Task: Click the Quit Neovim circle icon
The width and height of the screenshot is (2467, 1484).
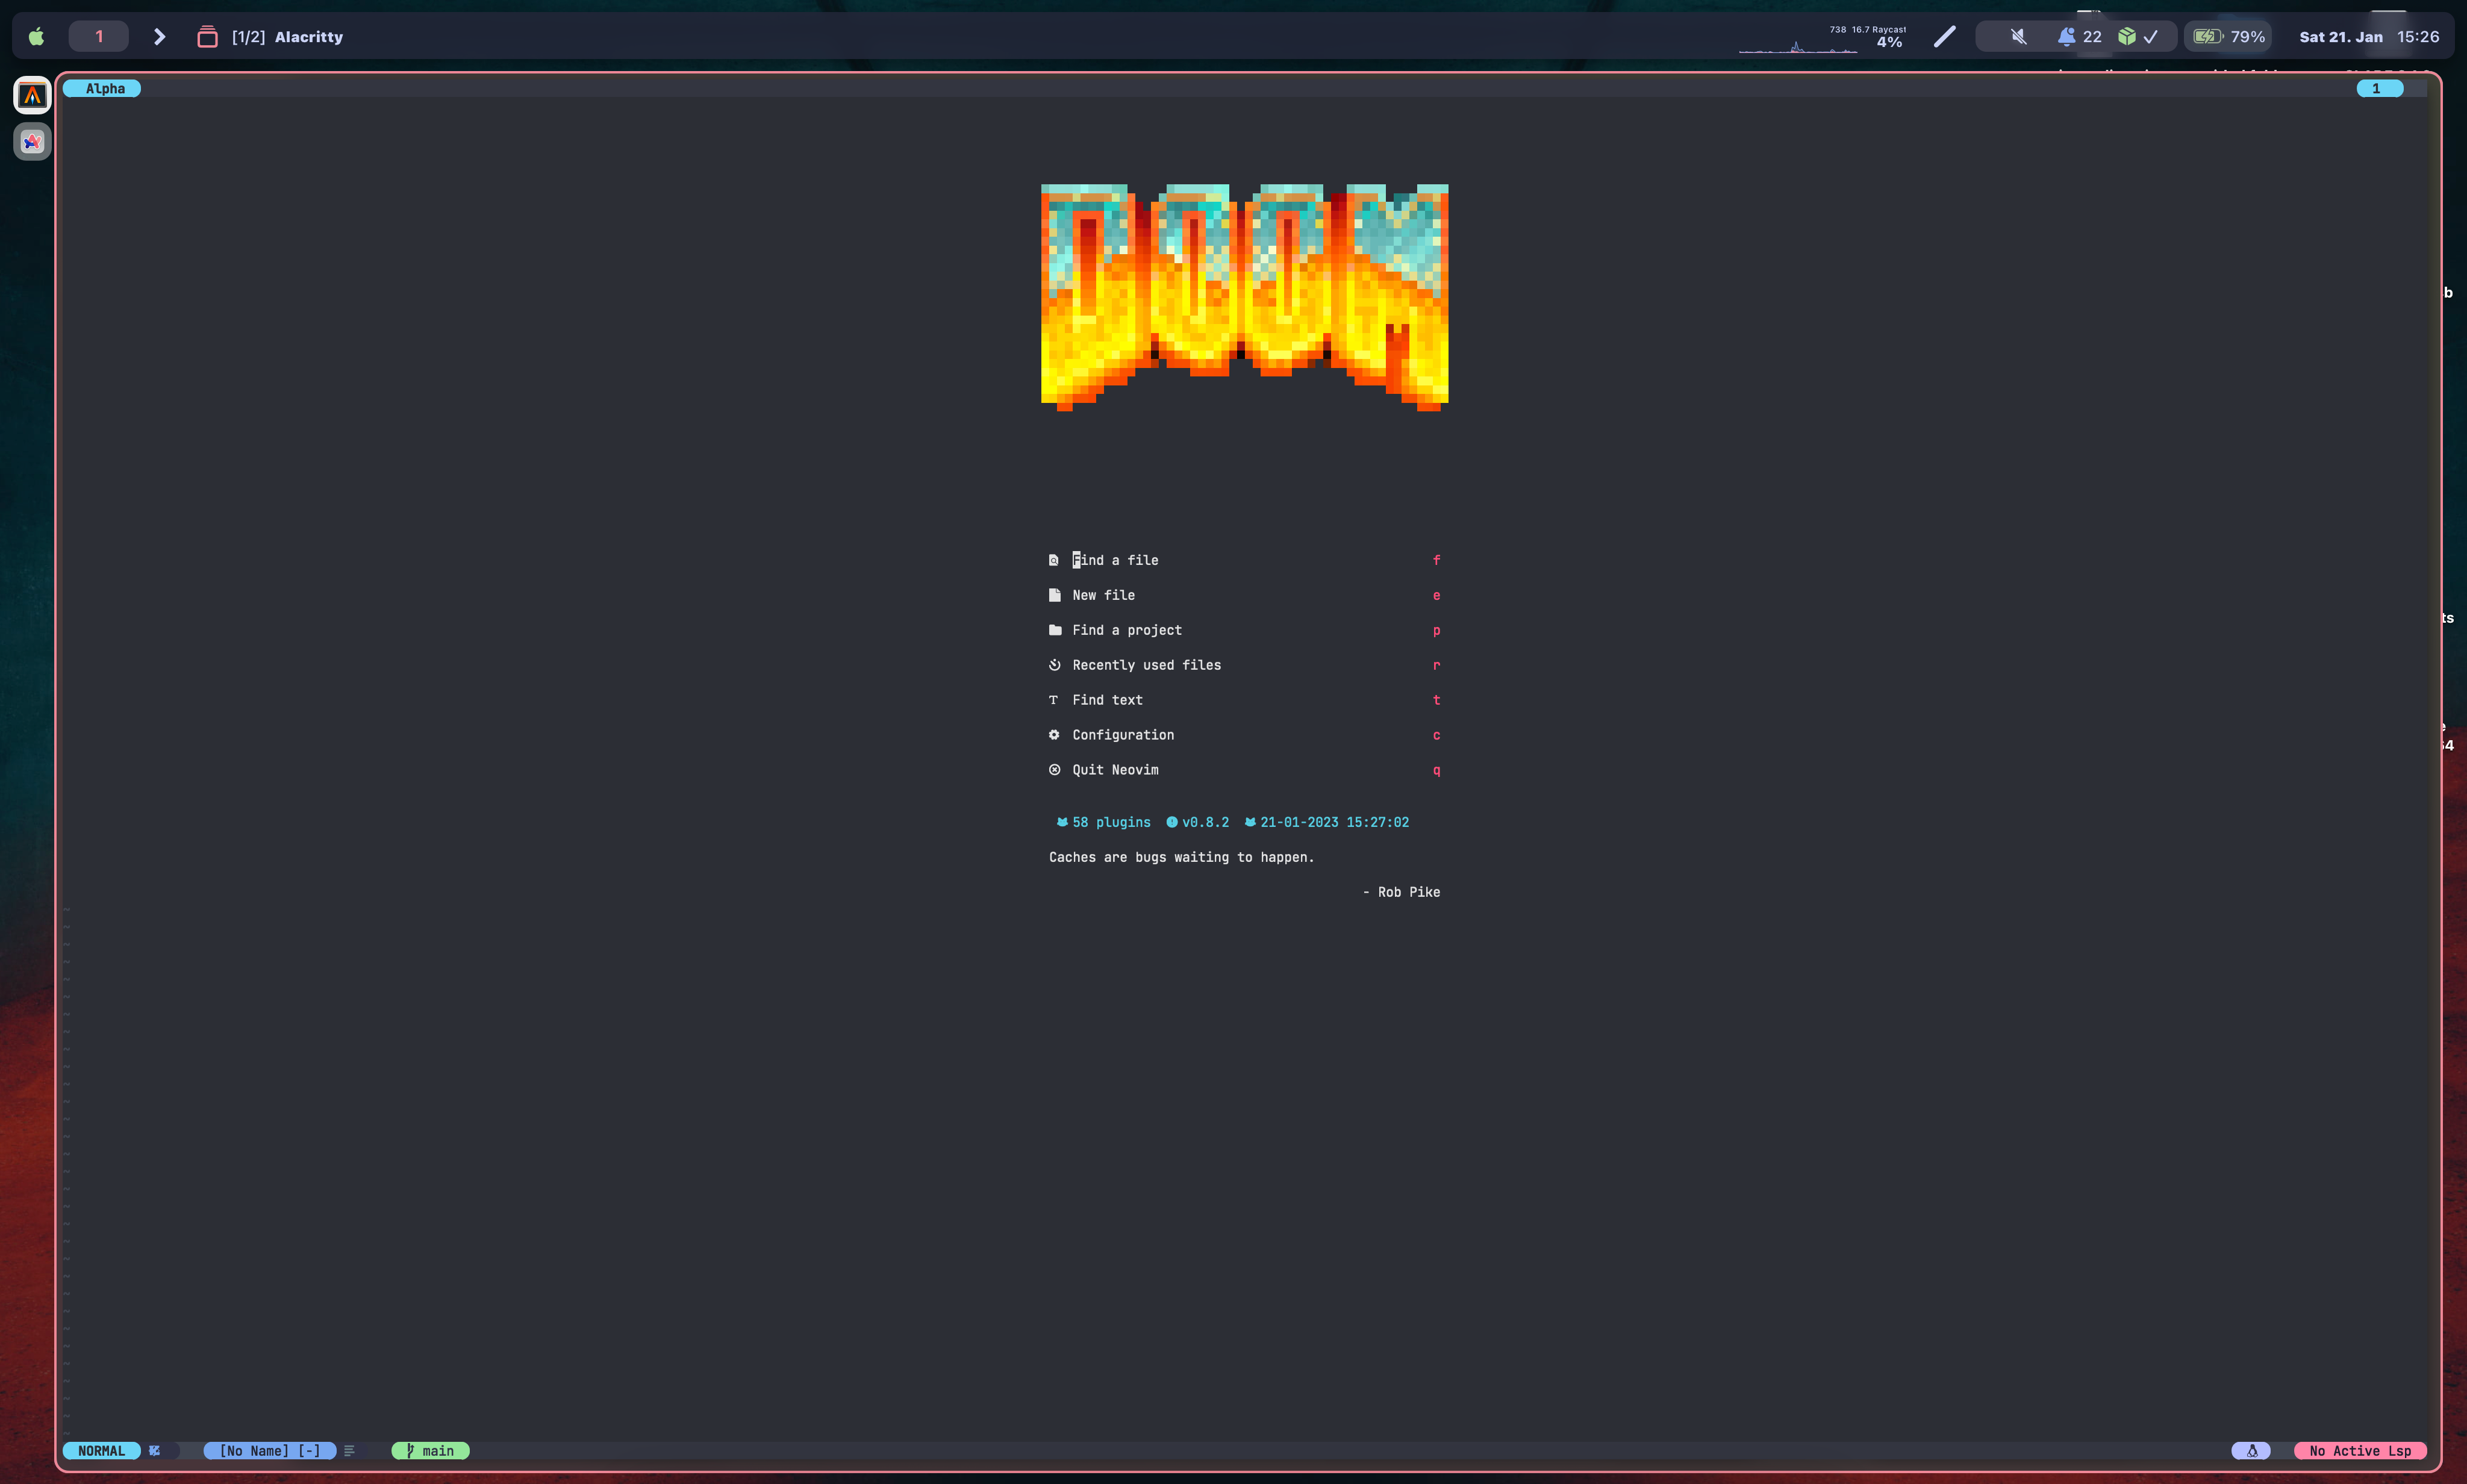Action: click(1055, 770)
